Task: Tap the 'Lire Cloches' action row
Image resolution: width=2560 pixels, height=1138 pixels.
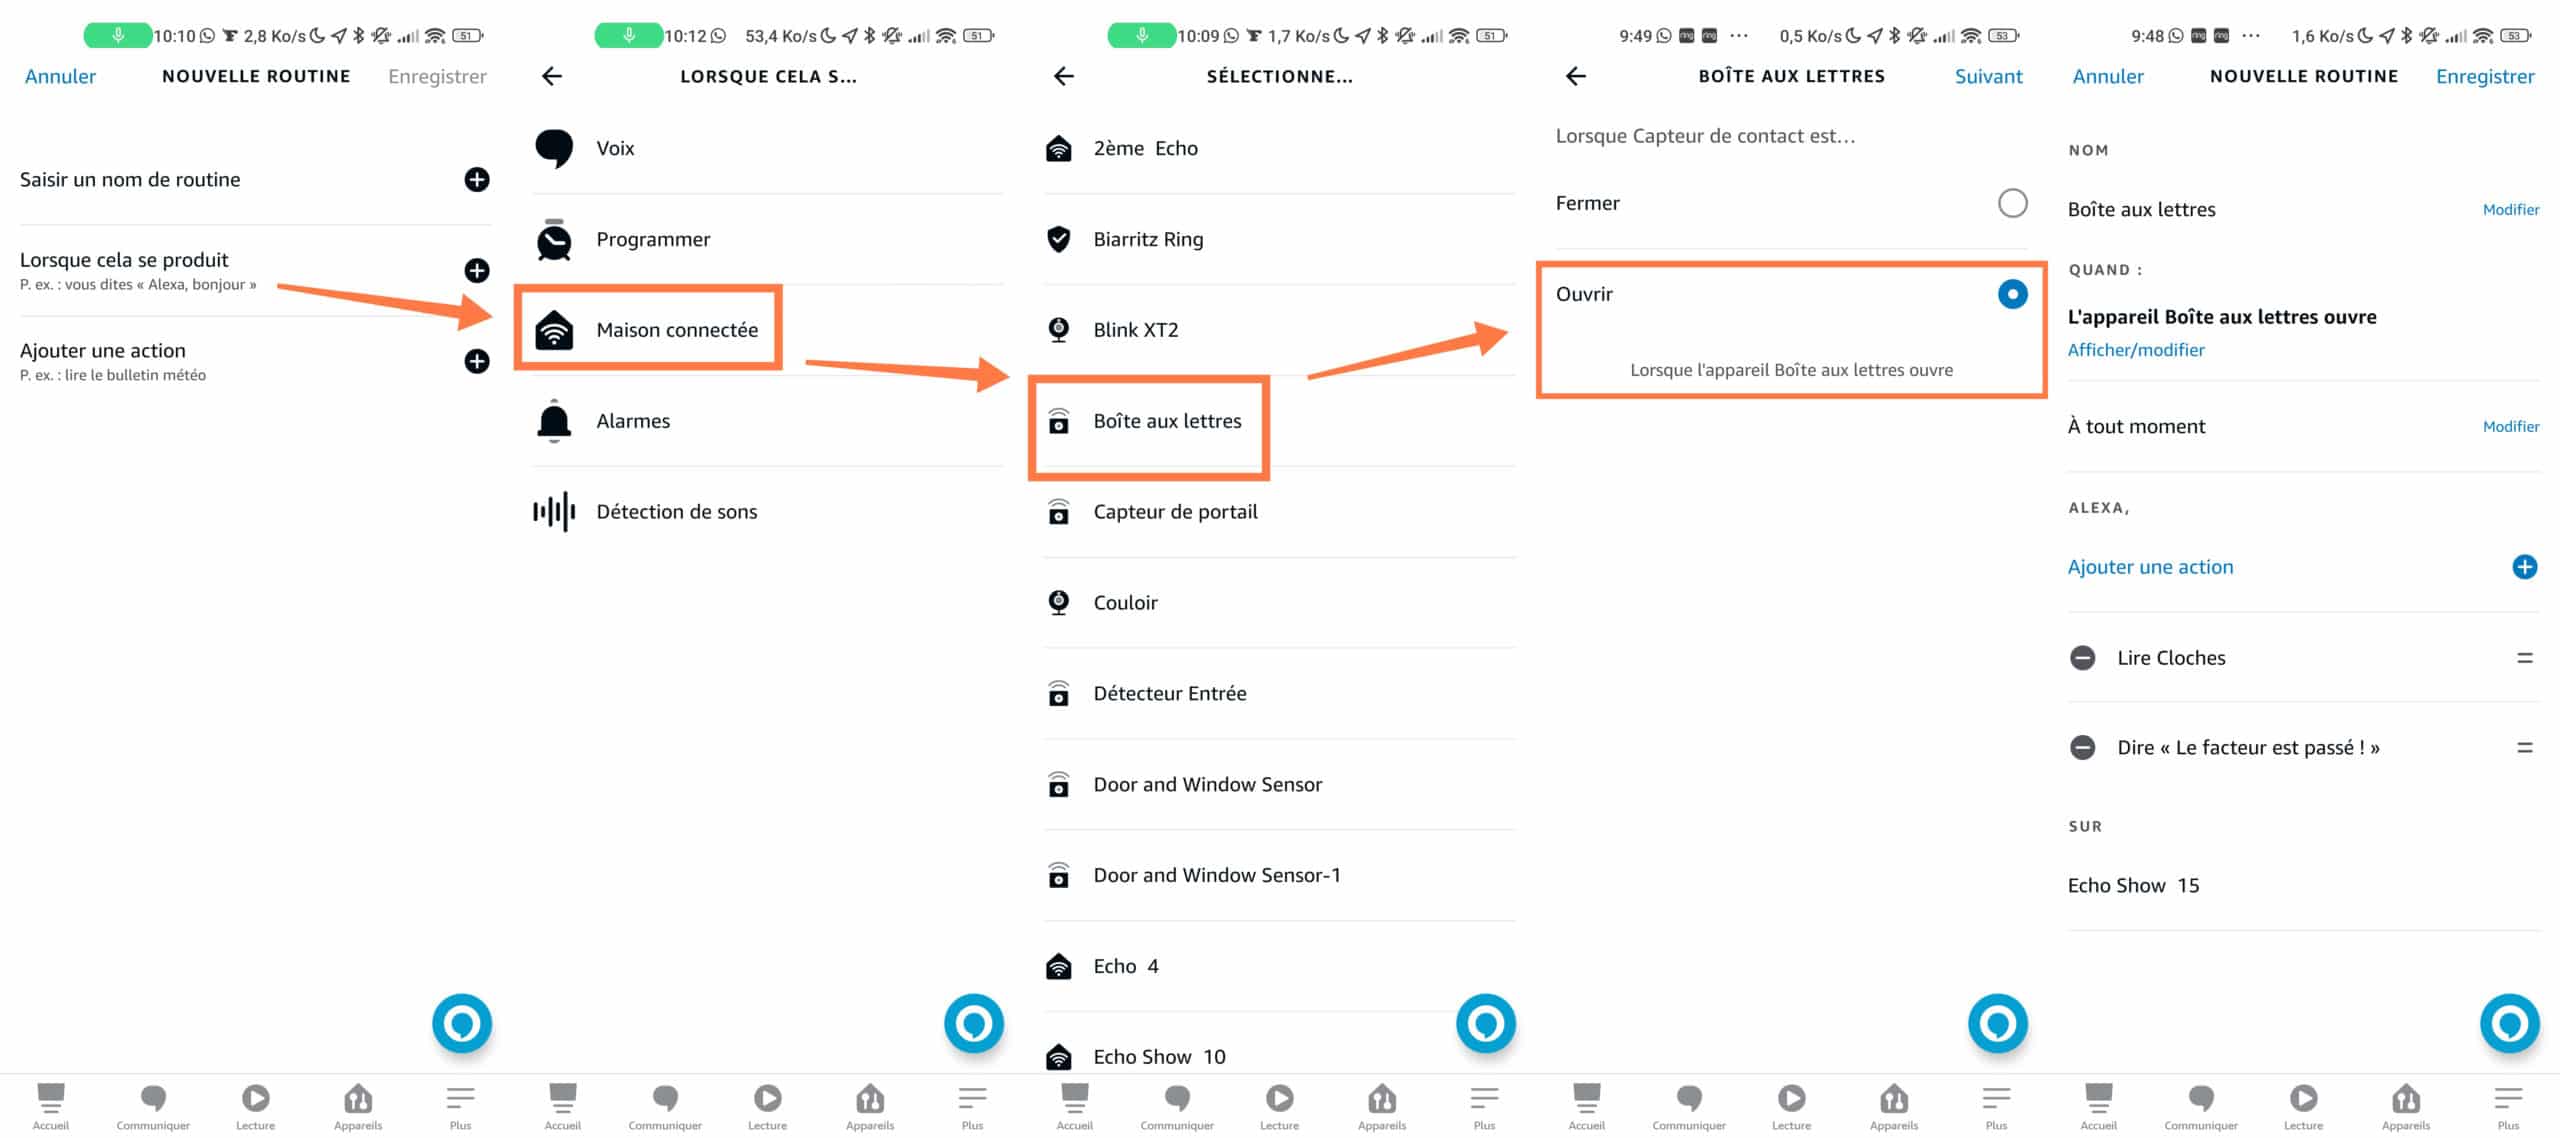Action: pyautogui.click(x=2304, y=658)
